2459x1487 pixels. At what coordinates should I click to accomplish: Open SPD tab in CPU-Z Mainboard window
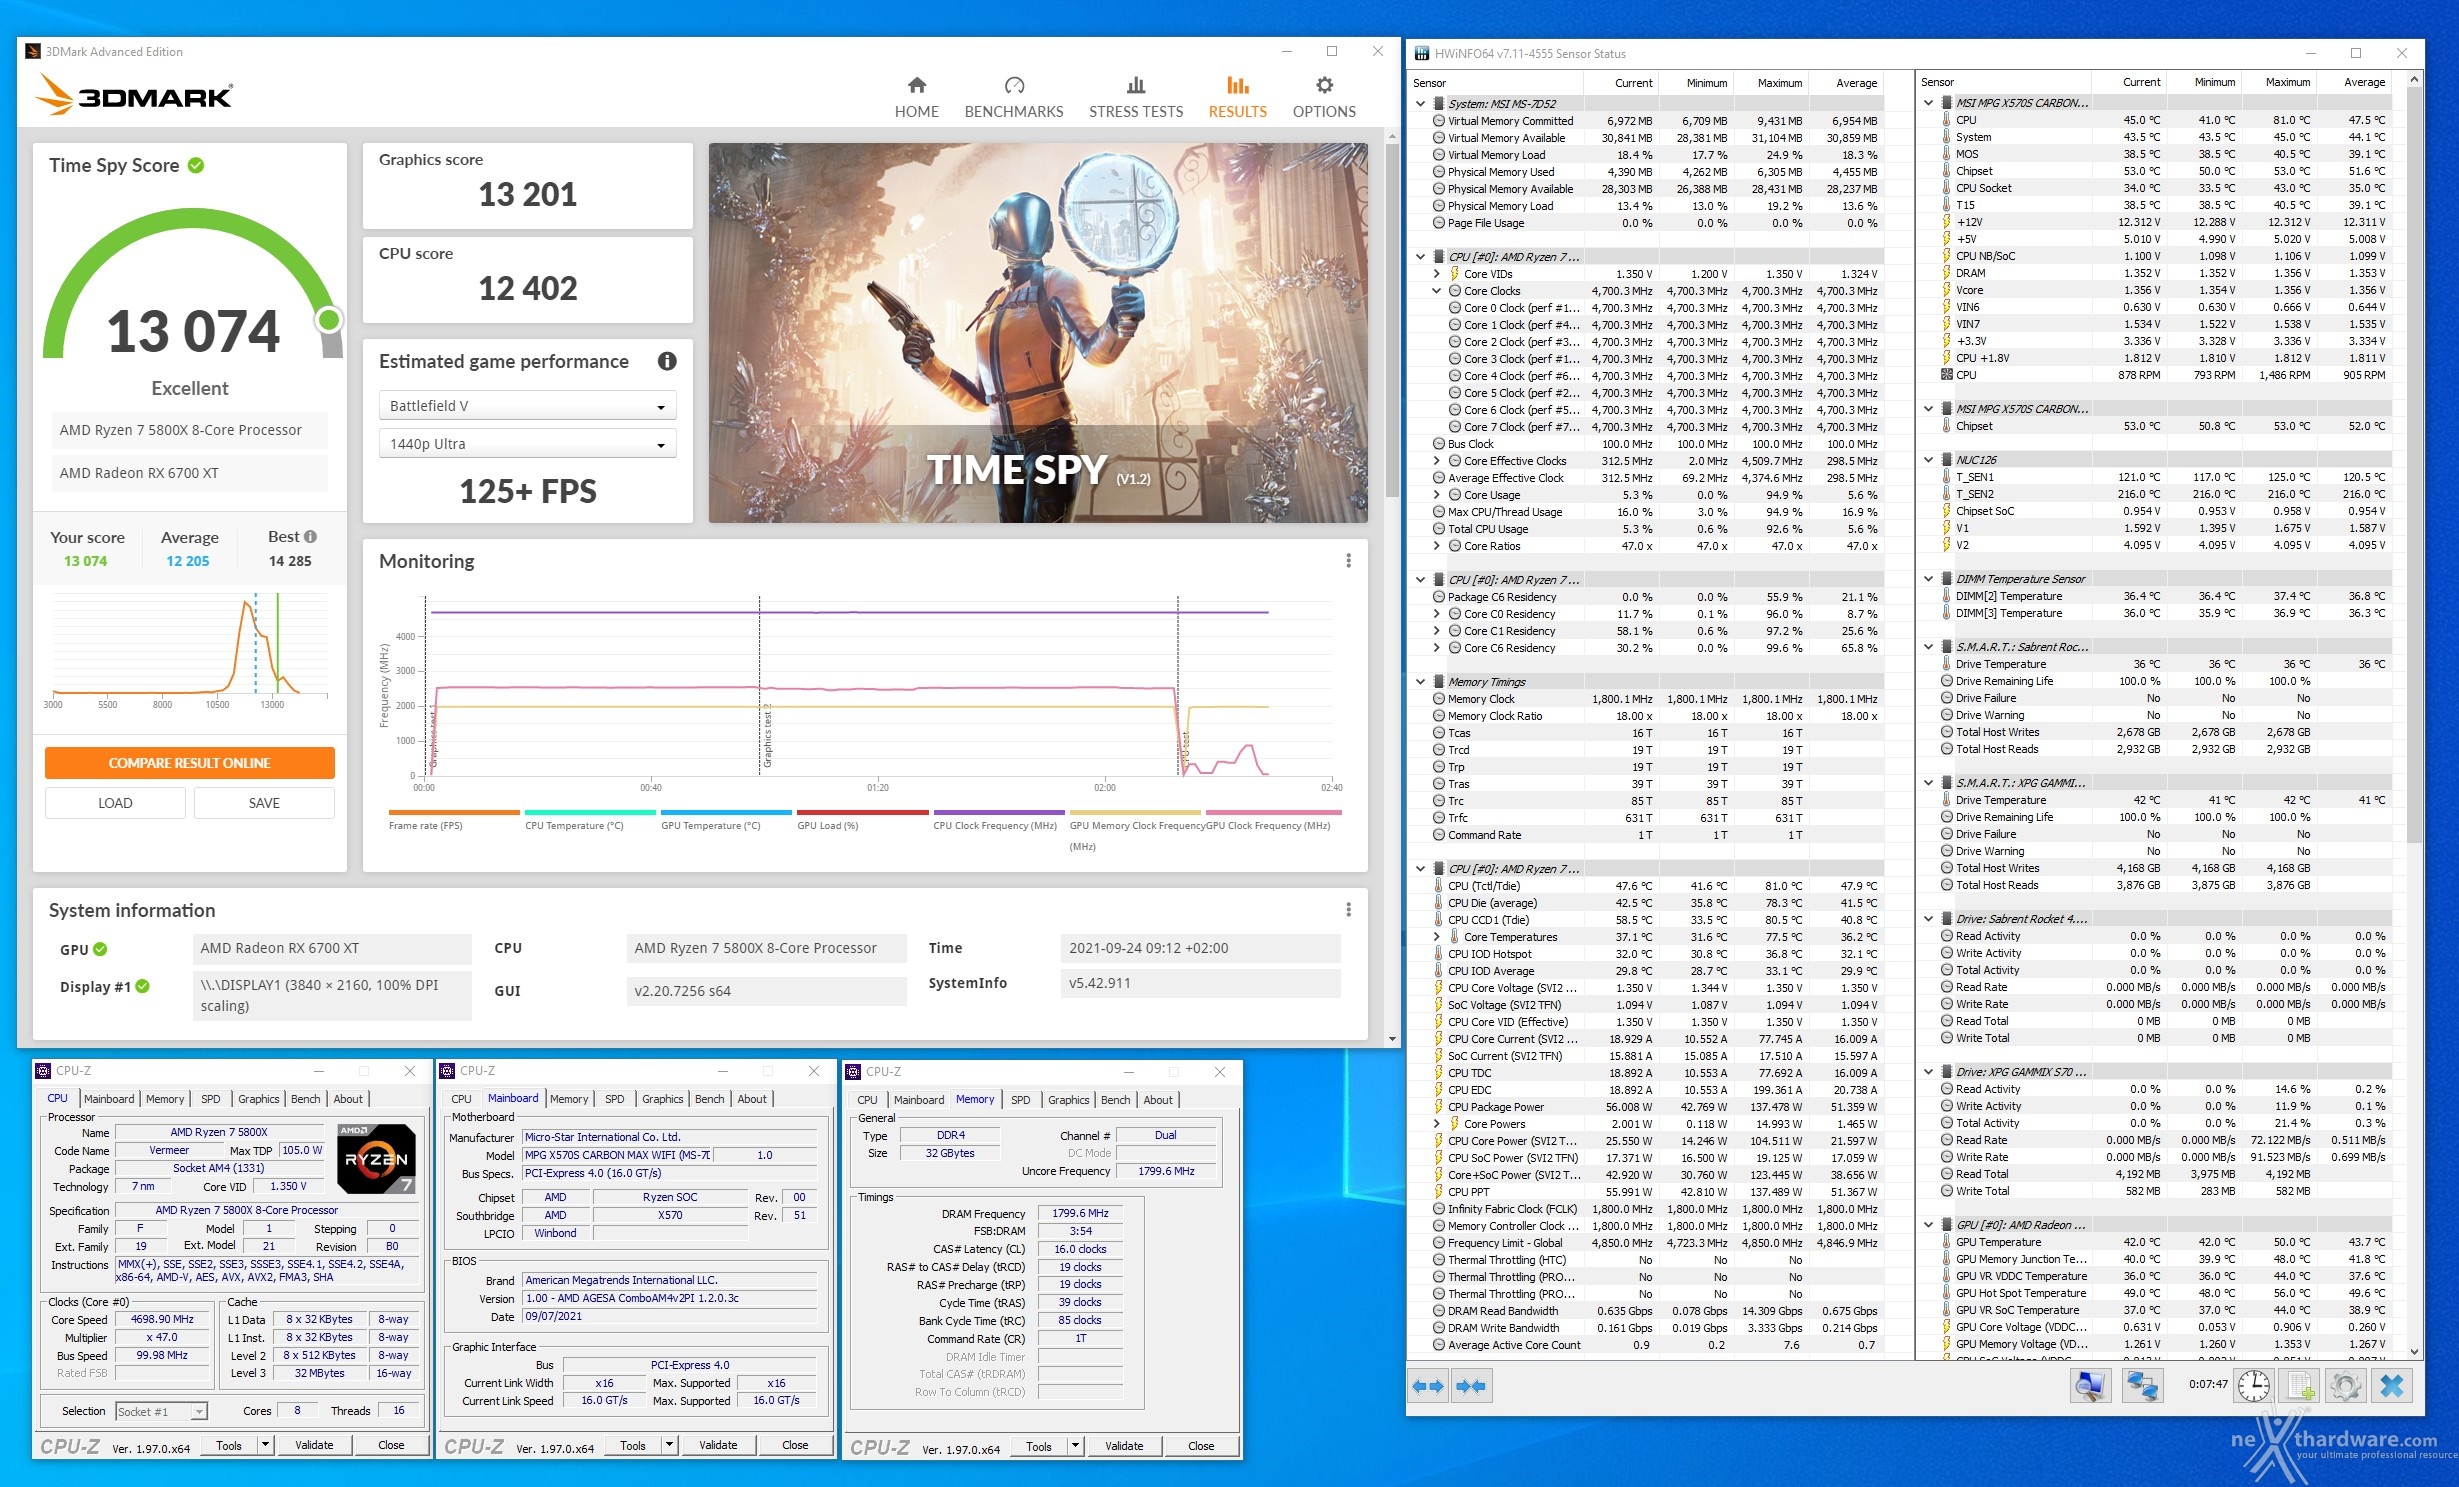click(x=614, y=1099)
